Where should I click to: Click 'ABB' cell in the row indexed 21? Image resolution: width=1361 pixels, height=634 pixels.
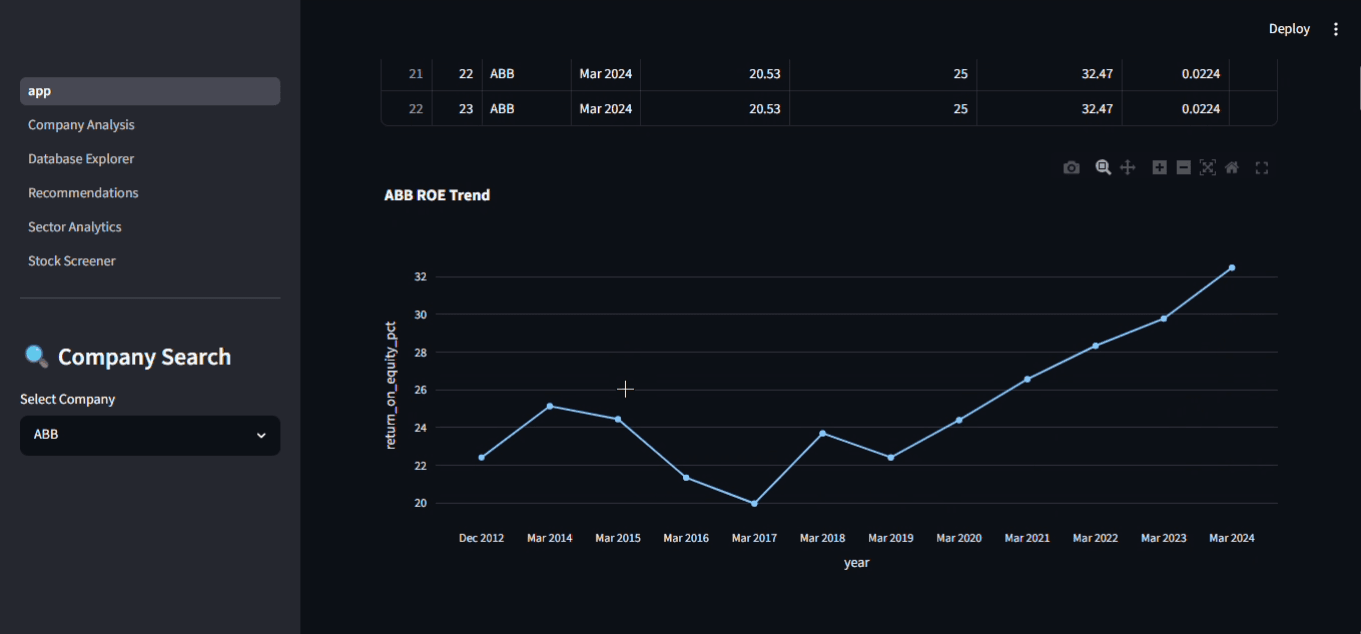point(526,74)
